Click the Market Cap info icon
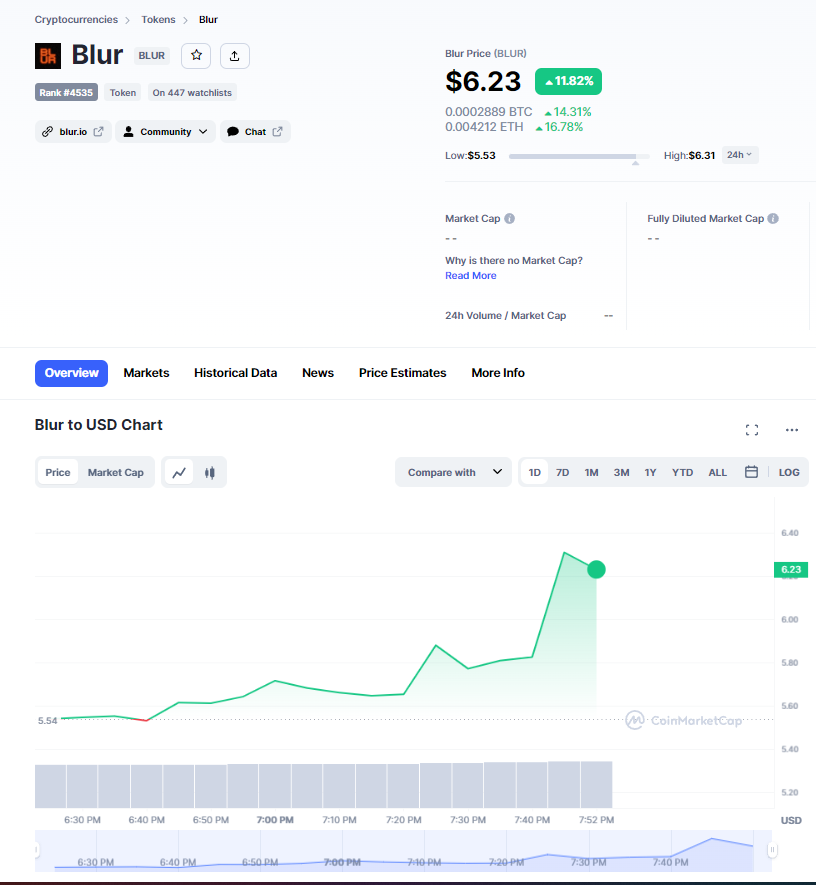The image size is (816, 885). point(510,219)
